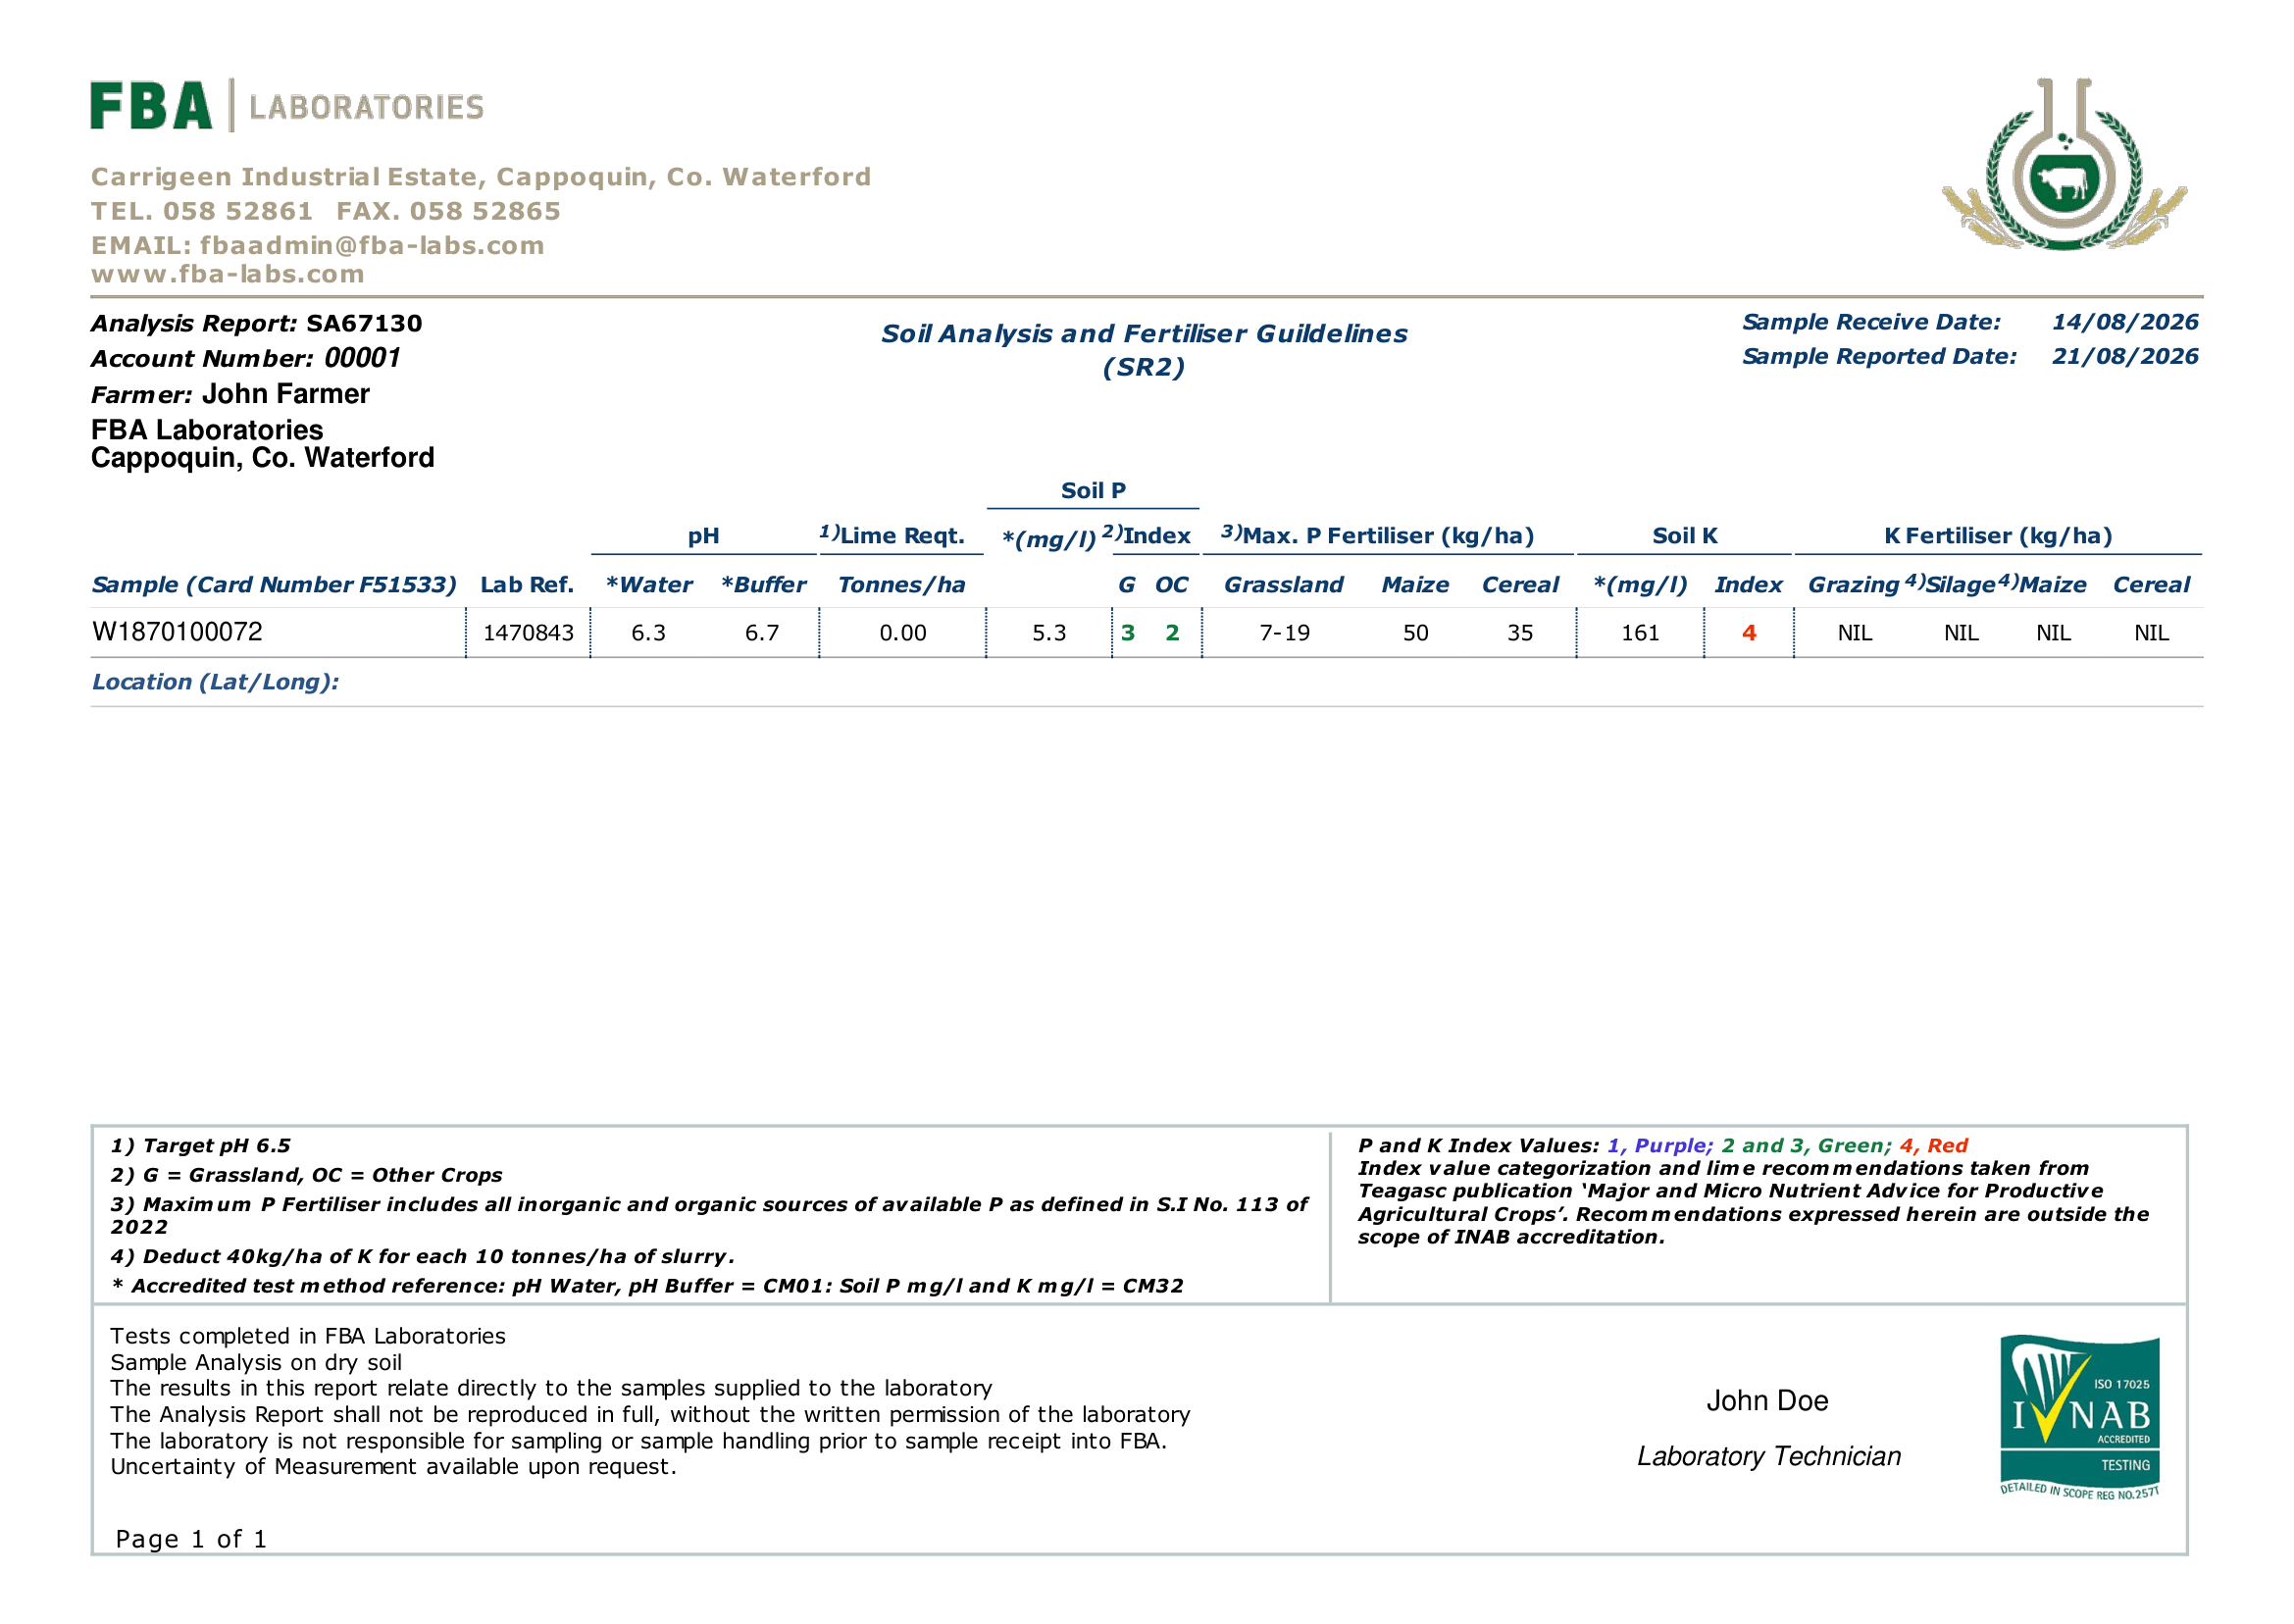Click footnote 1 Target pH 6.5
The image size is (2294, 1624).
[x=200, y=1146]
